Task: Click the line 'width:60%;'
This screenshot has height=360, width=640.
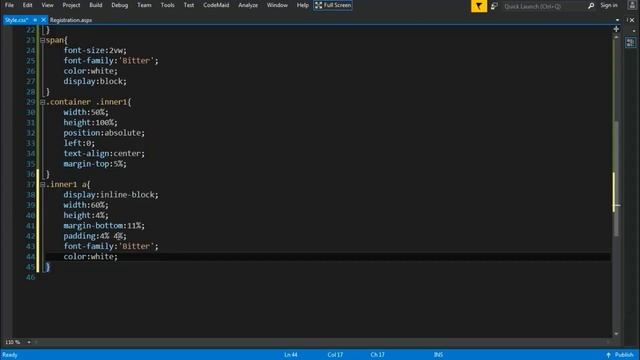Action: (86, 205)
